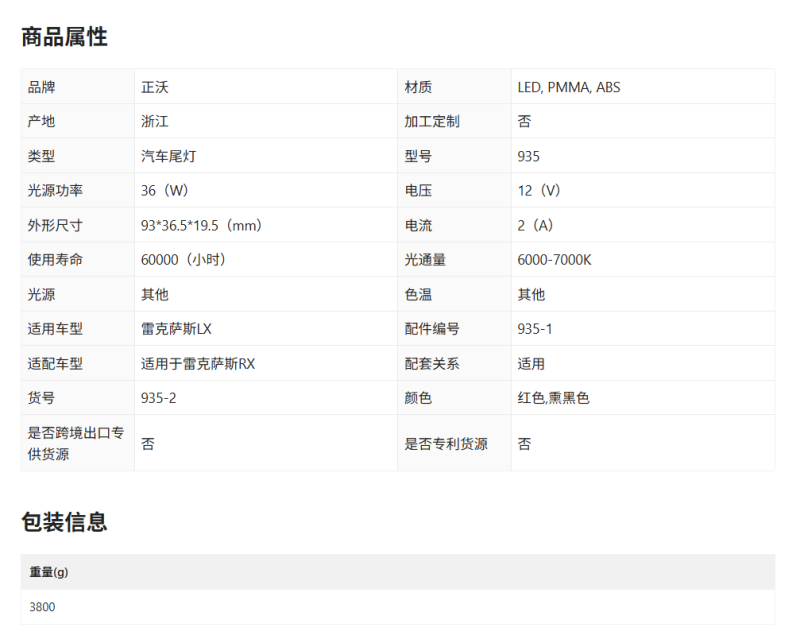Click the 雷克萨斯LX vehicle model value

point(176,329)
